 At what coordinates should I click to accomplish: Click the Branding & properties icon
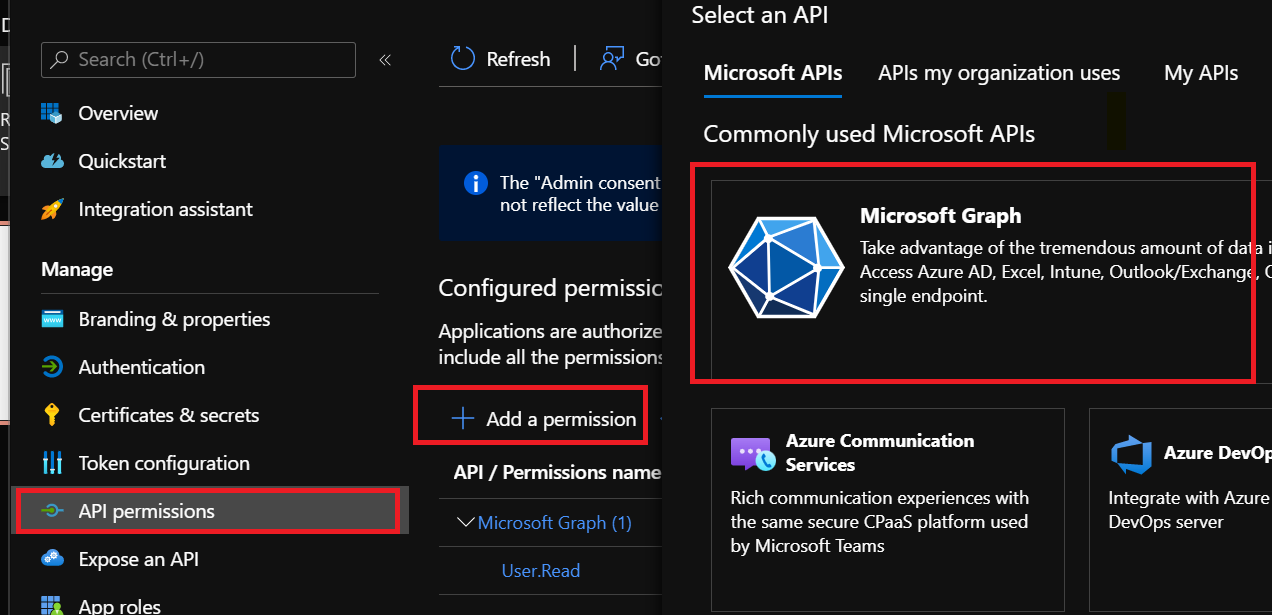click(52, 319)
